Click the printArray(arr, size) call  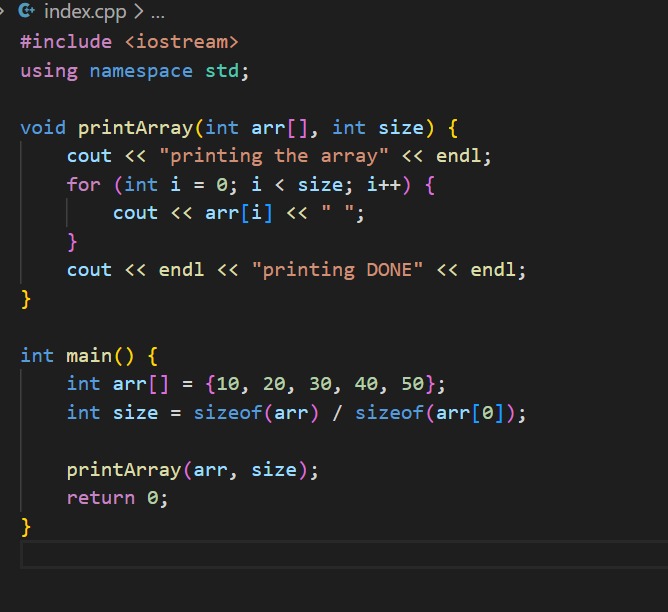point(187,470)
